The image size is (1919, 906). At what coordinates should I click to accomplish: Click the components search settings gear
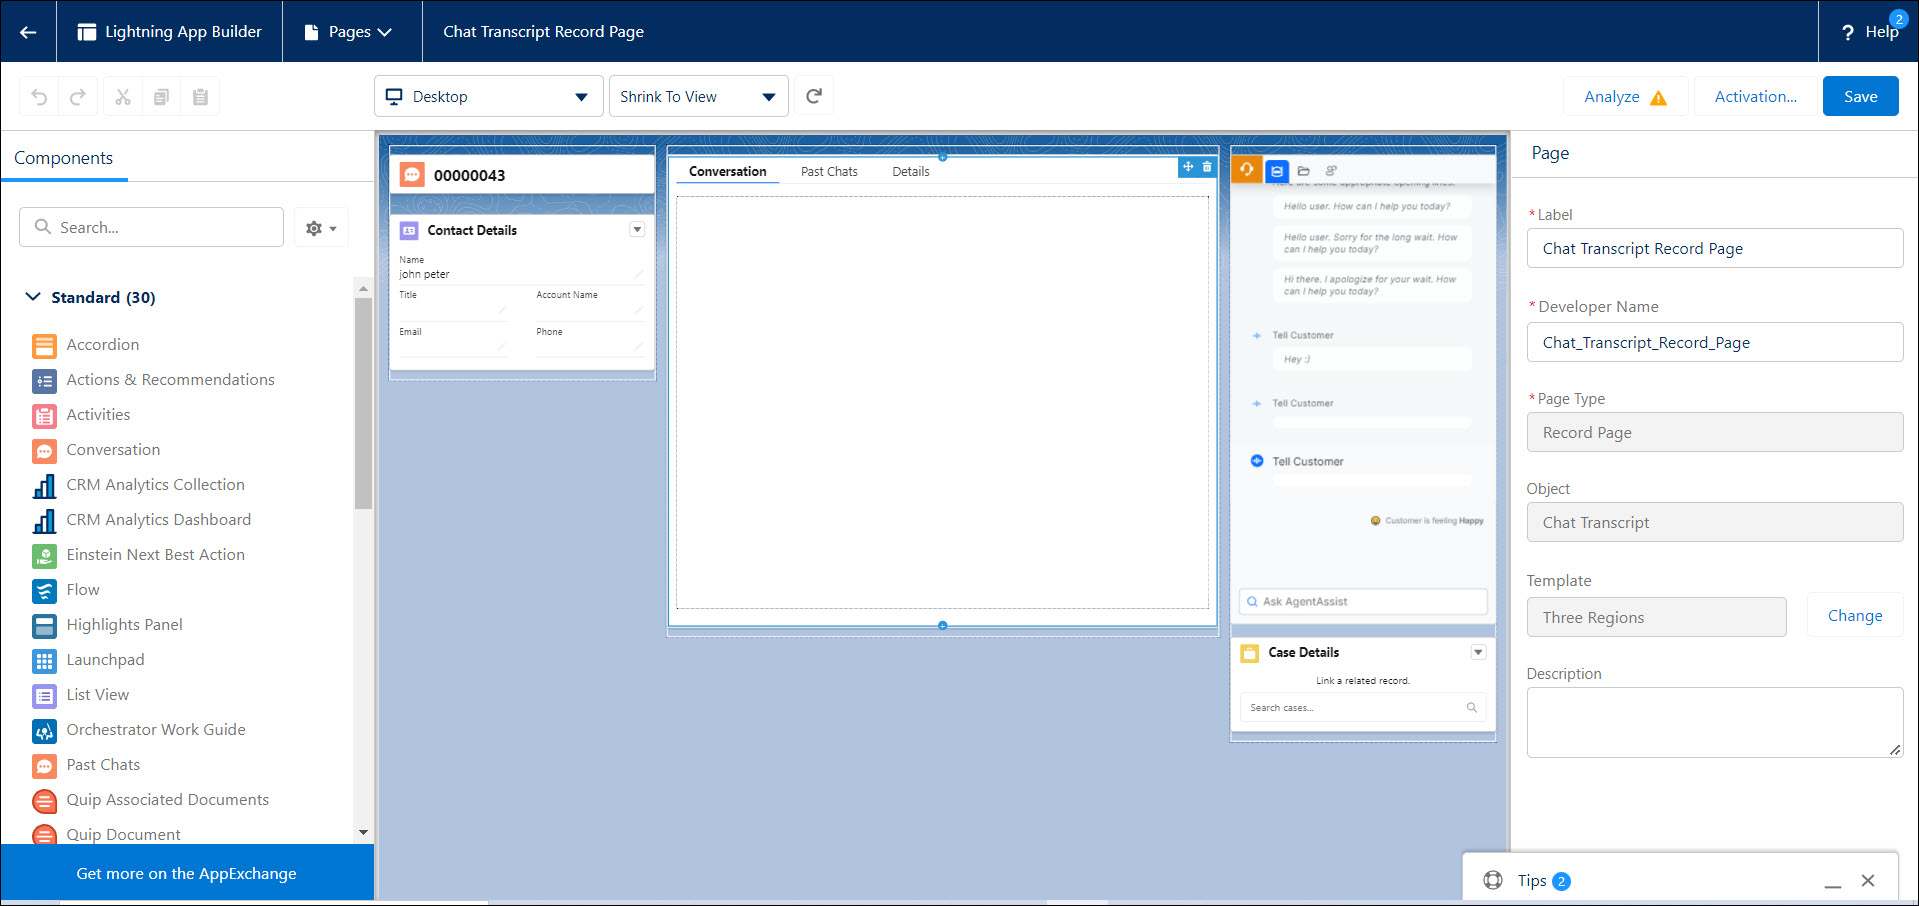(x=314, y=227)
